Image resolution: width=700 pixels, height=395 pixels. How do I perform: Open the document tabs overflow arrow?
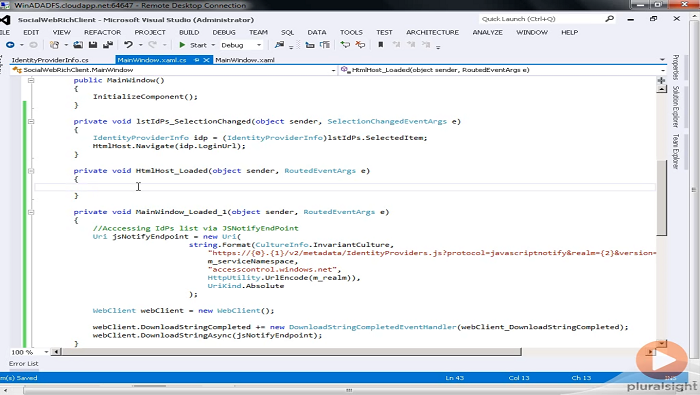(x=662, y=60)
